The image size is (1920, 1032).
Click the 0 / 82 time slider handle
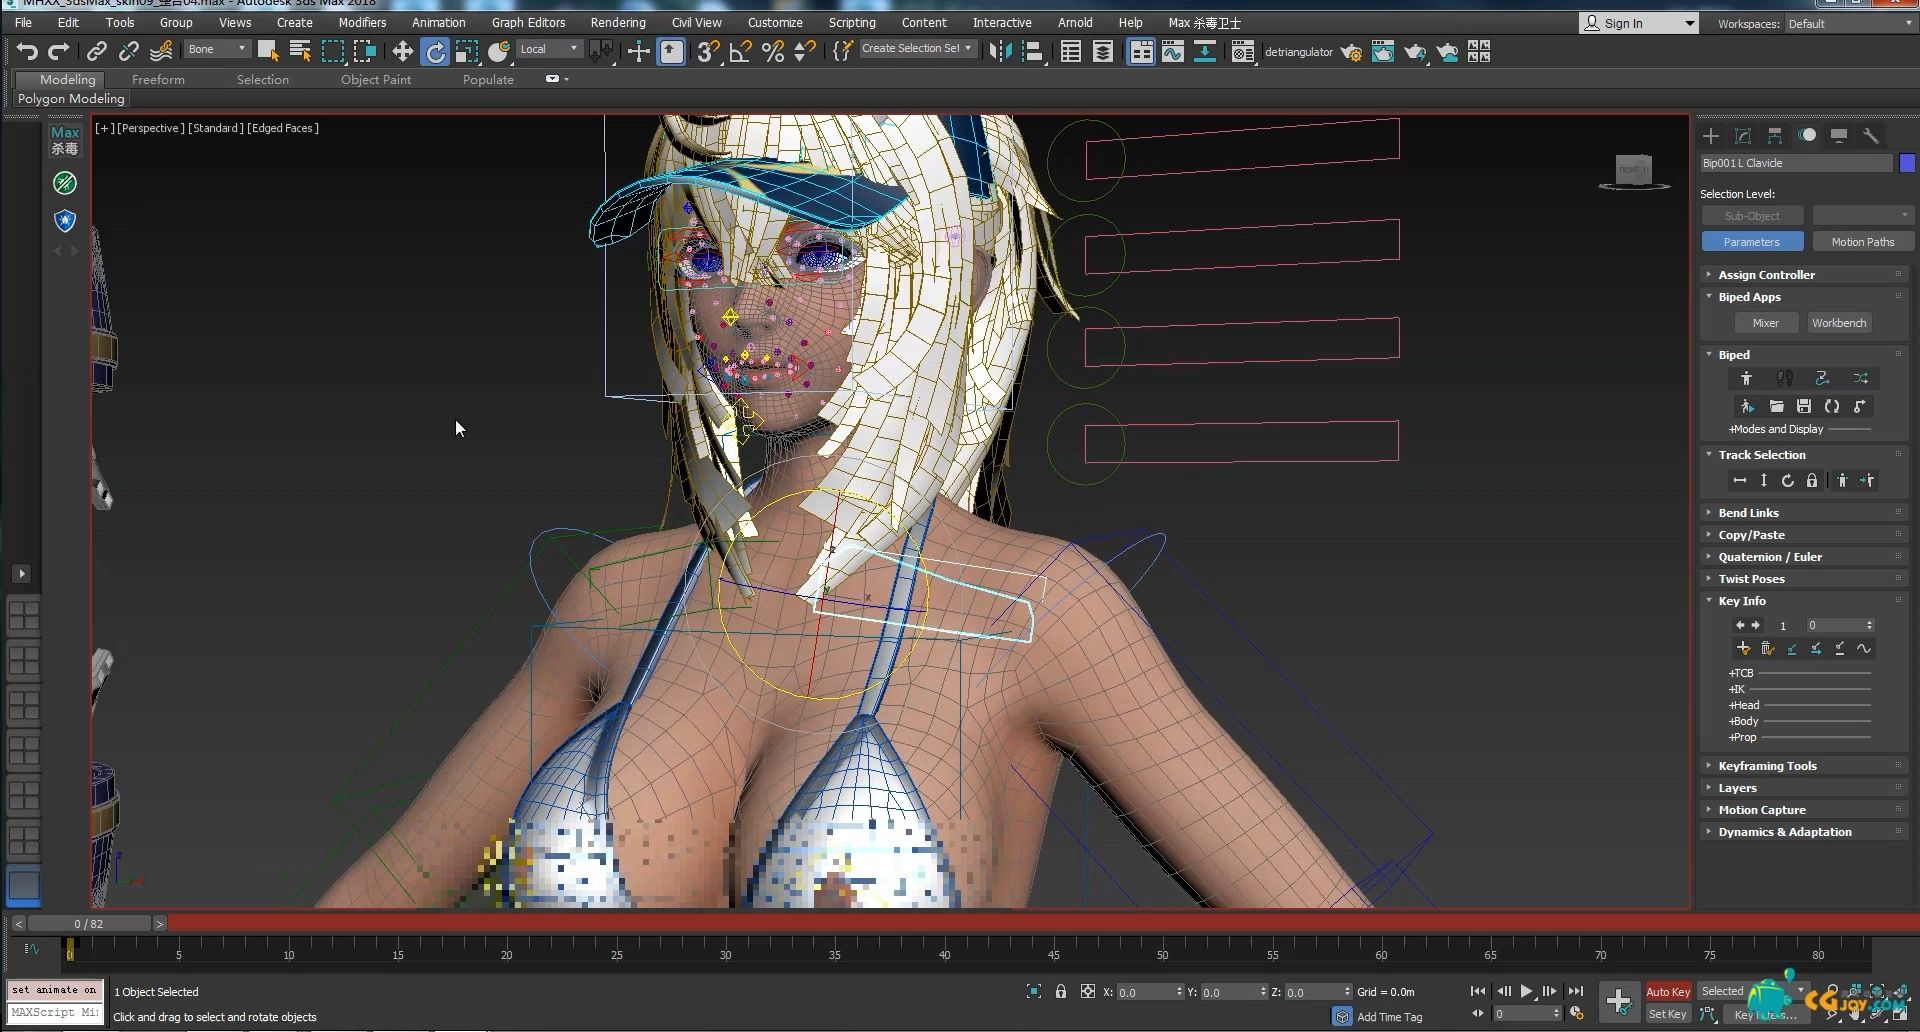click(89, 924)
